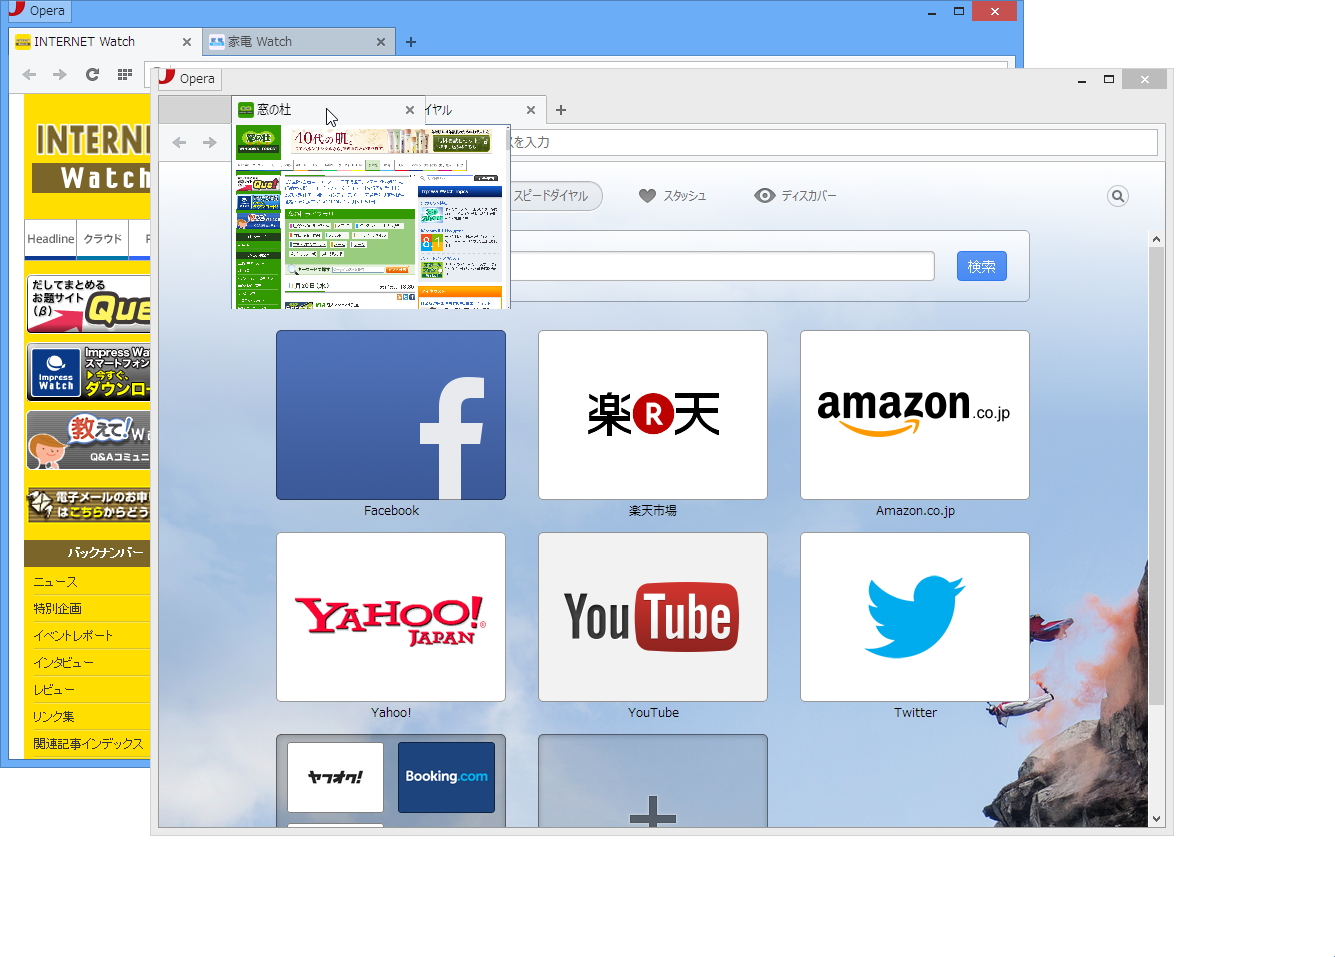Add new tab in front Opera window
The height and width of the screenshot is (957, 1335).
coord(561,110)
